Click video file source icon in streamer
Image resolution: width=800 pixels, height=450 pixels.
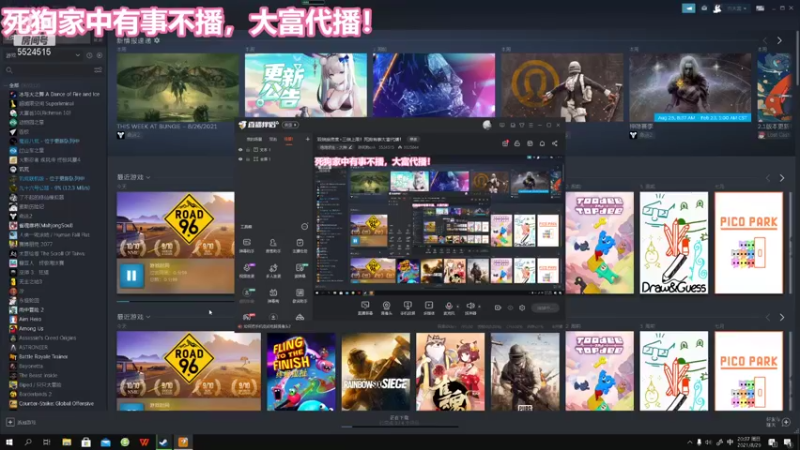click(429, 307)
